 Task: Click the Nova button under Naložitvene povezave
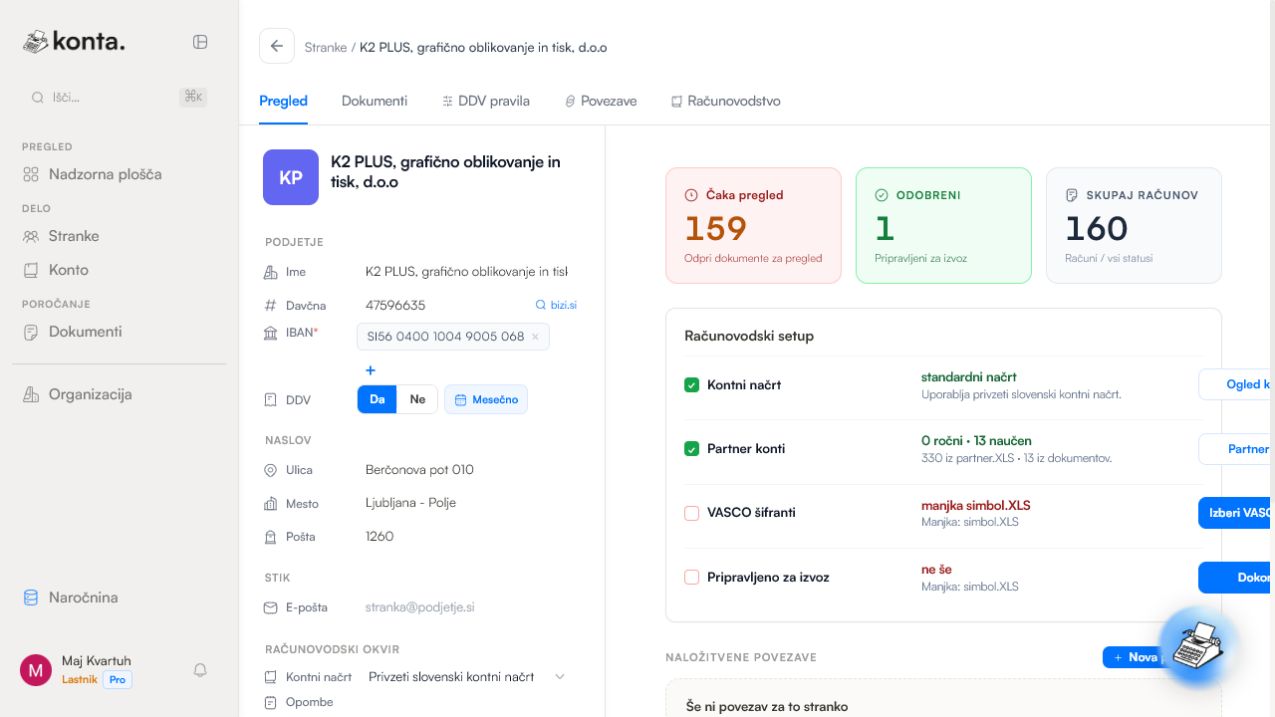[x=1135, y=657]
